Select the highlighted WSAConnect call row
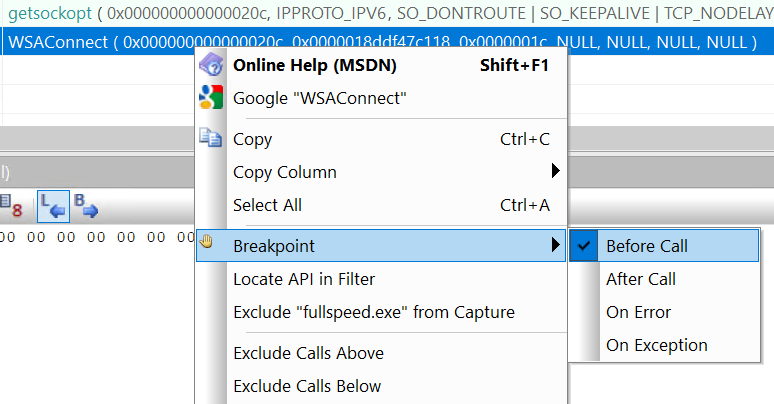The image size is (774, 404). [100, 42]
